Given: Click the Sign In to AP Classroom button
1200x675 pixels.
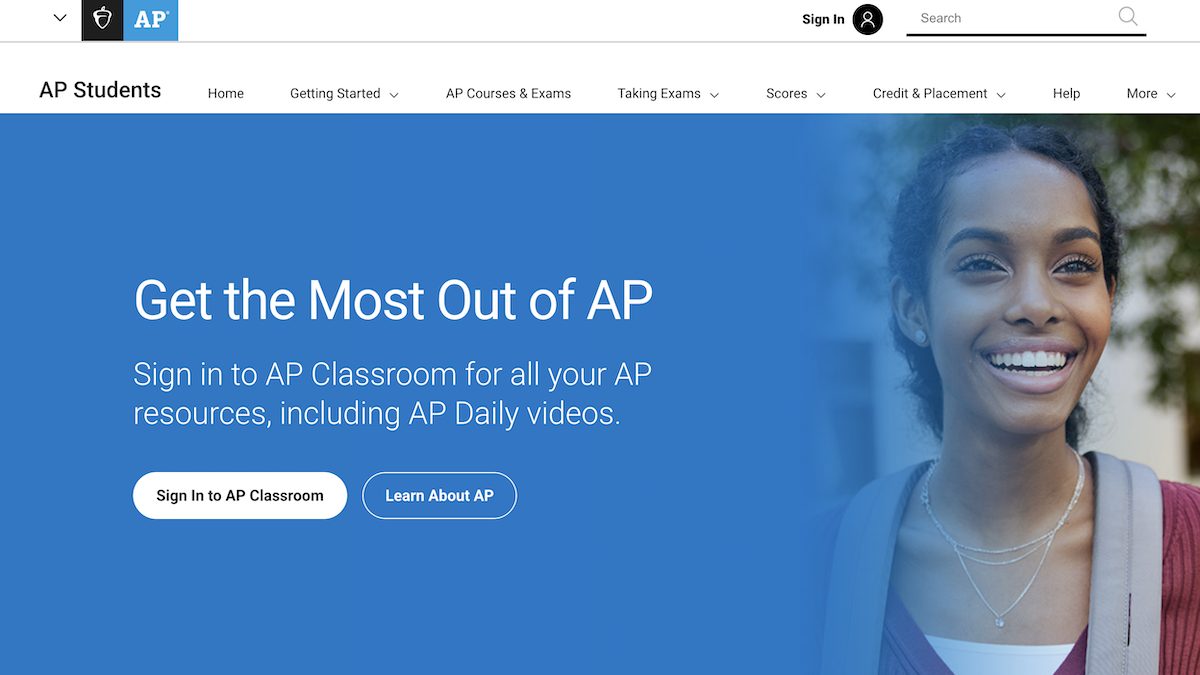Looking at the screenshot, I should pos(239,495).
